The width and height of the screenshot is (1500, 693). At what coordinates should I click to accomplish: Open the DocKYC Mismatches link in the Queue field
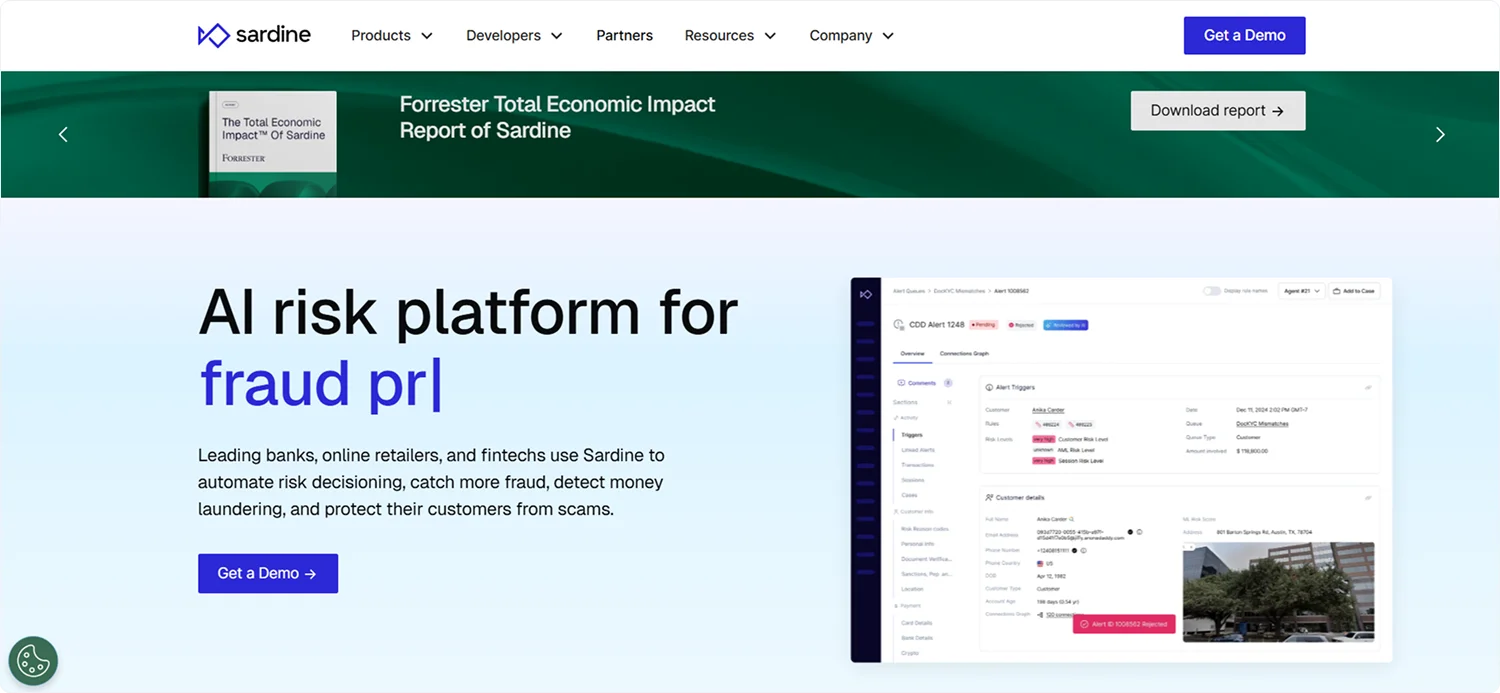[1262, 424]
